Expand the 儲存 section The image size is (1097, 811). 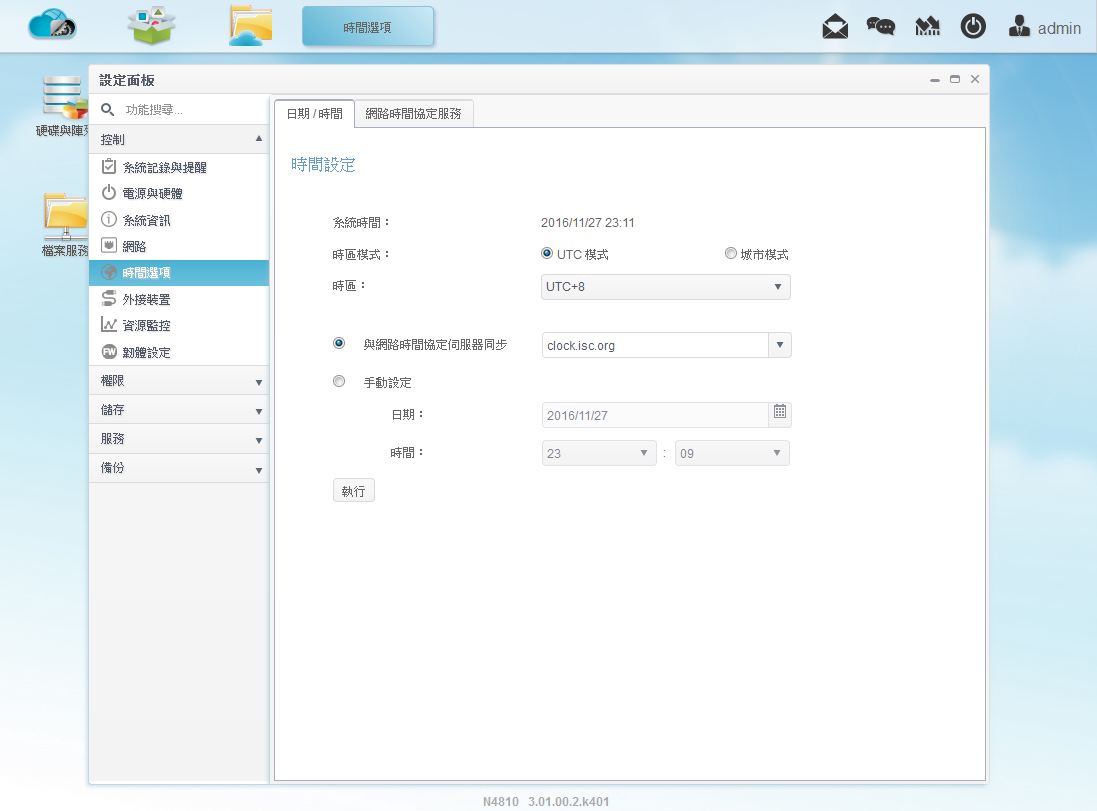pos(179,410)
